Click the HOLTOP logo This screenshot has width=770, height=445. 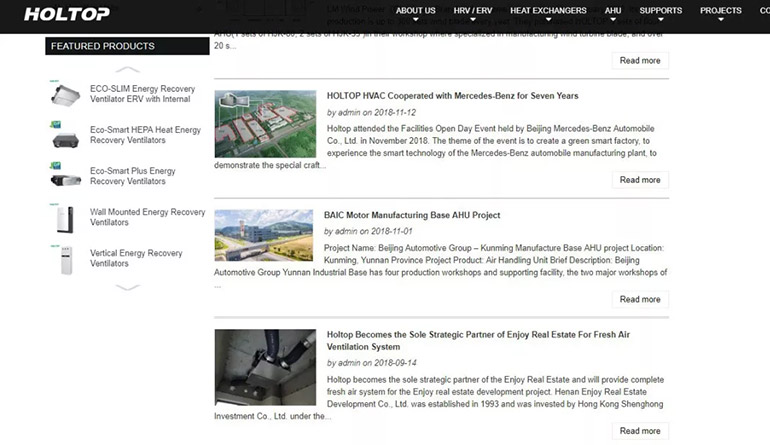tap(67, 14)
